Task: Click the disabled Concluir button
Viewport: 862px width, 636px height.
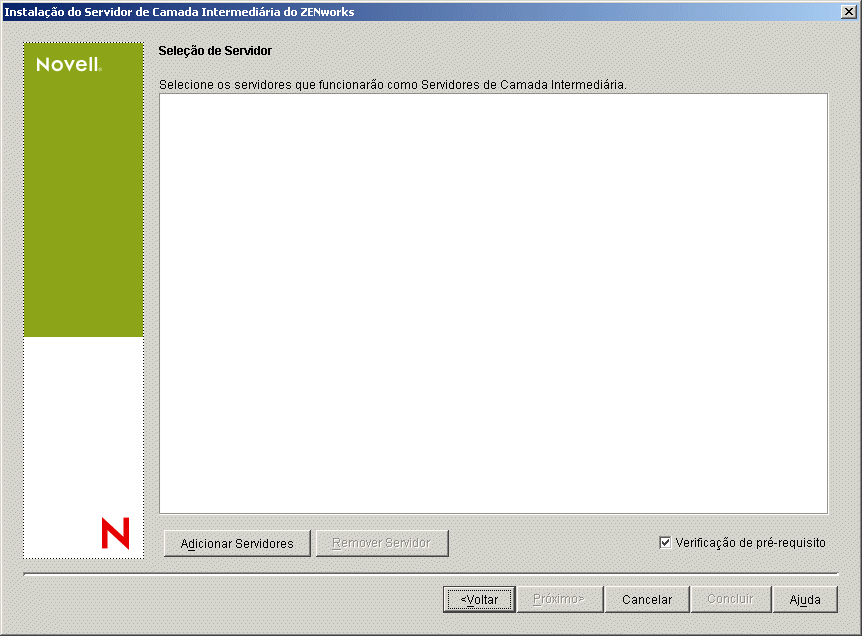Action: [x=731, y=599]
